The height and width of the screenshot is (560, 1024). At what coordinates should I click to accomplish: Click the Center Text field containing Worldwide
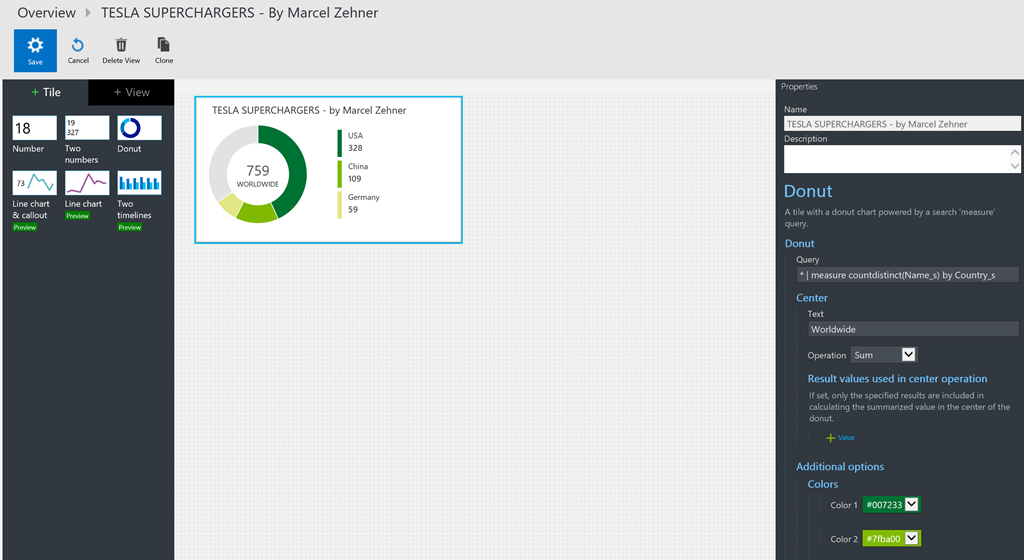click(913, 329)
